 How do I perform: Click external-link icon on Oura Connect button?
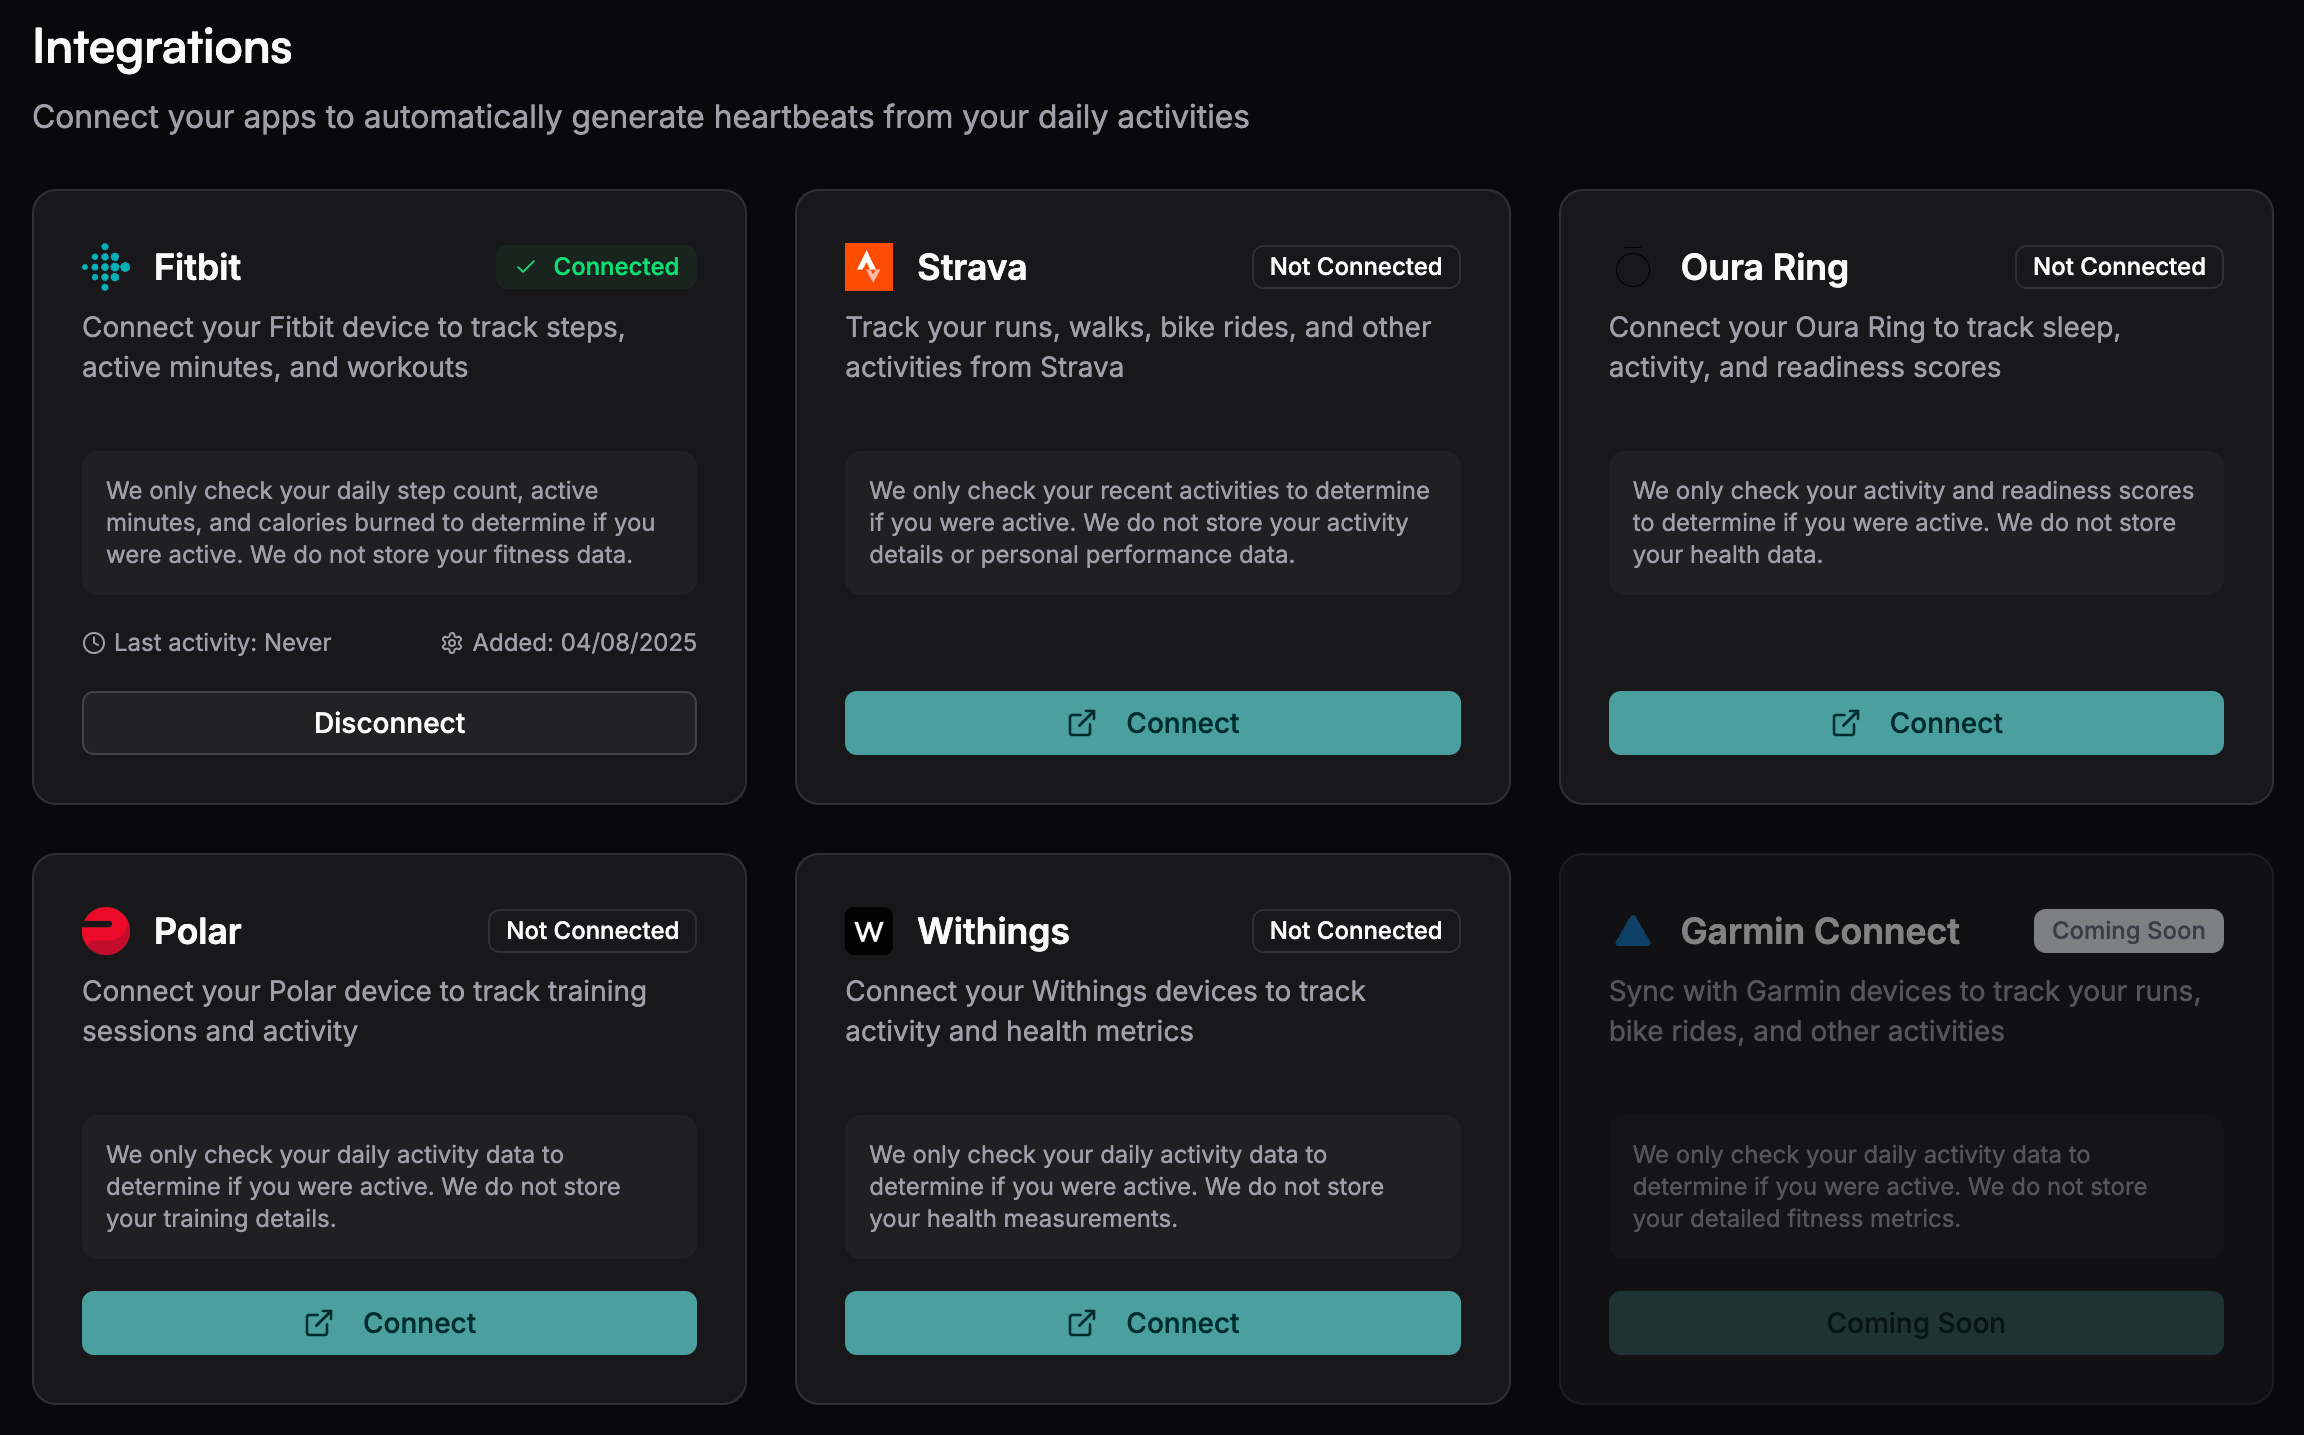tap(1846, 723)
